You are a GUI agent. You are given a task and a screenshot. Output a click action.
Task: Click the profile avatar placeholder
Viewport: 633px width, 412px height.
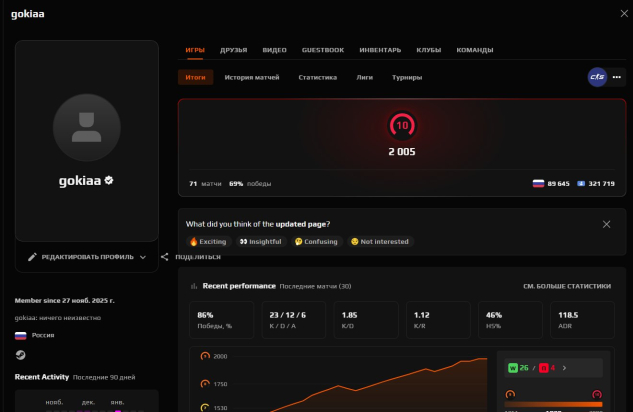(x=86, y=123)
